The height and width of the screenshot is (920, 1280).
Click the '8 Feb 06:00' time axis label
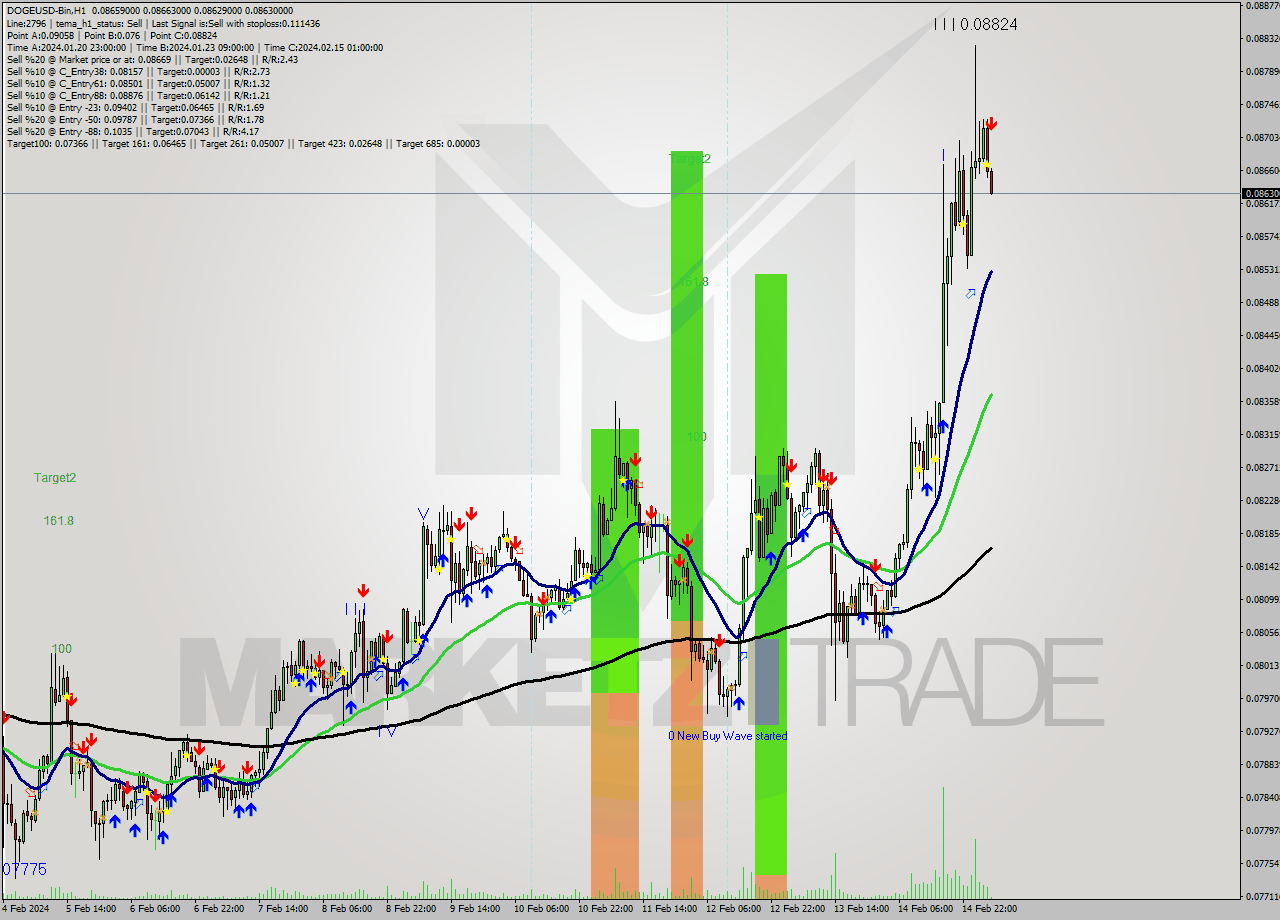coord(346,909)
